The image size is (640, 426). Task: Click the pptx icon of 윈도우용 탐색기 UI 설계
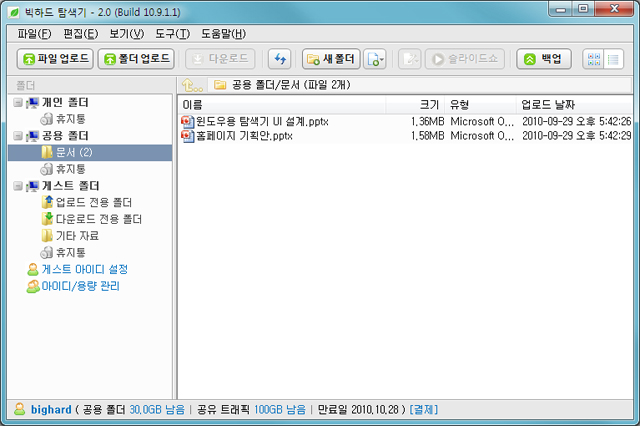coord(188,122)
